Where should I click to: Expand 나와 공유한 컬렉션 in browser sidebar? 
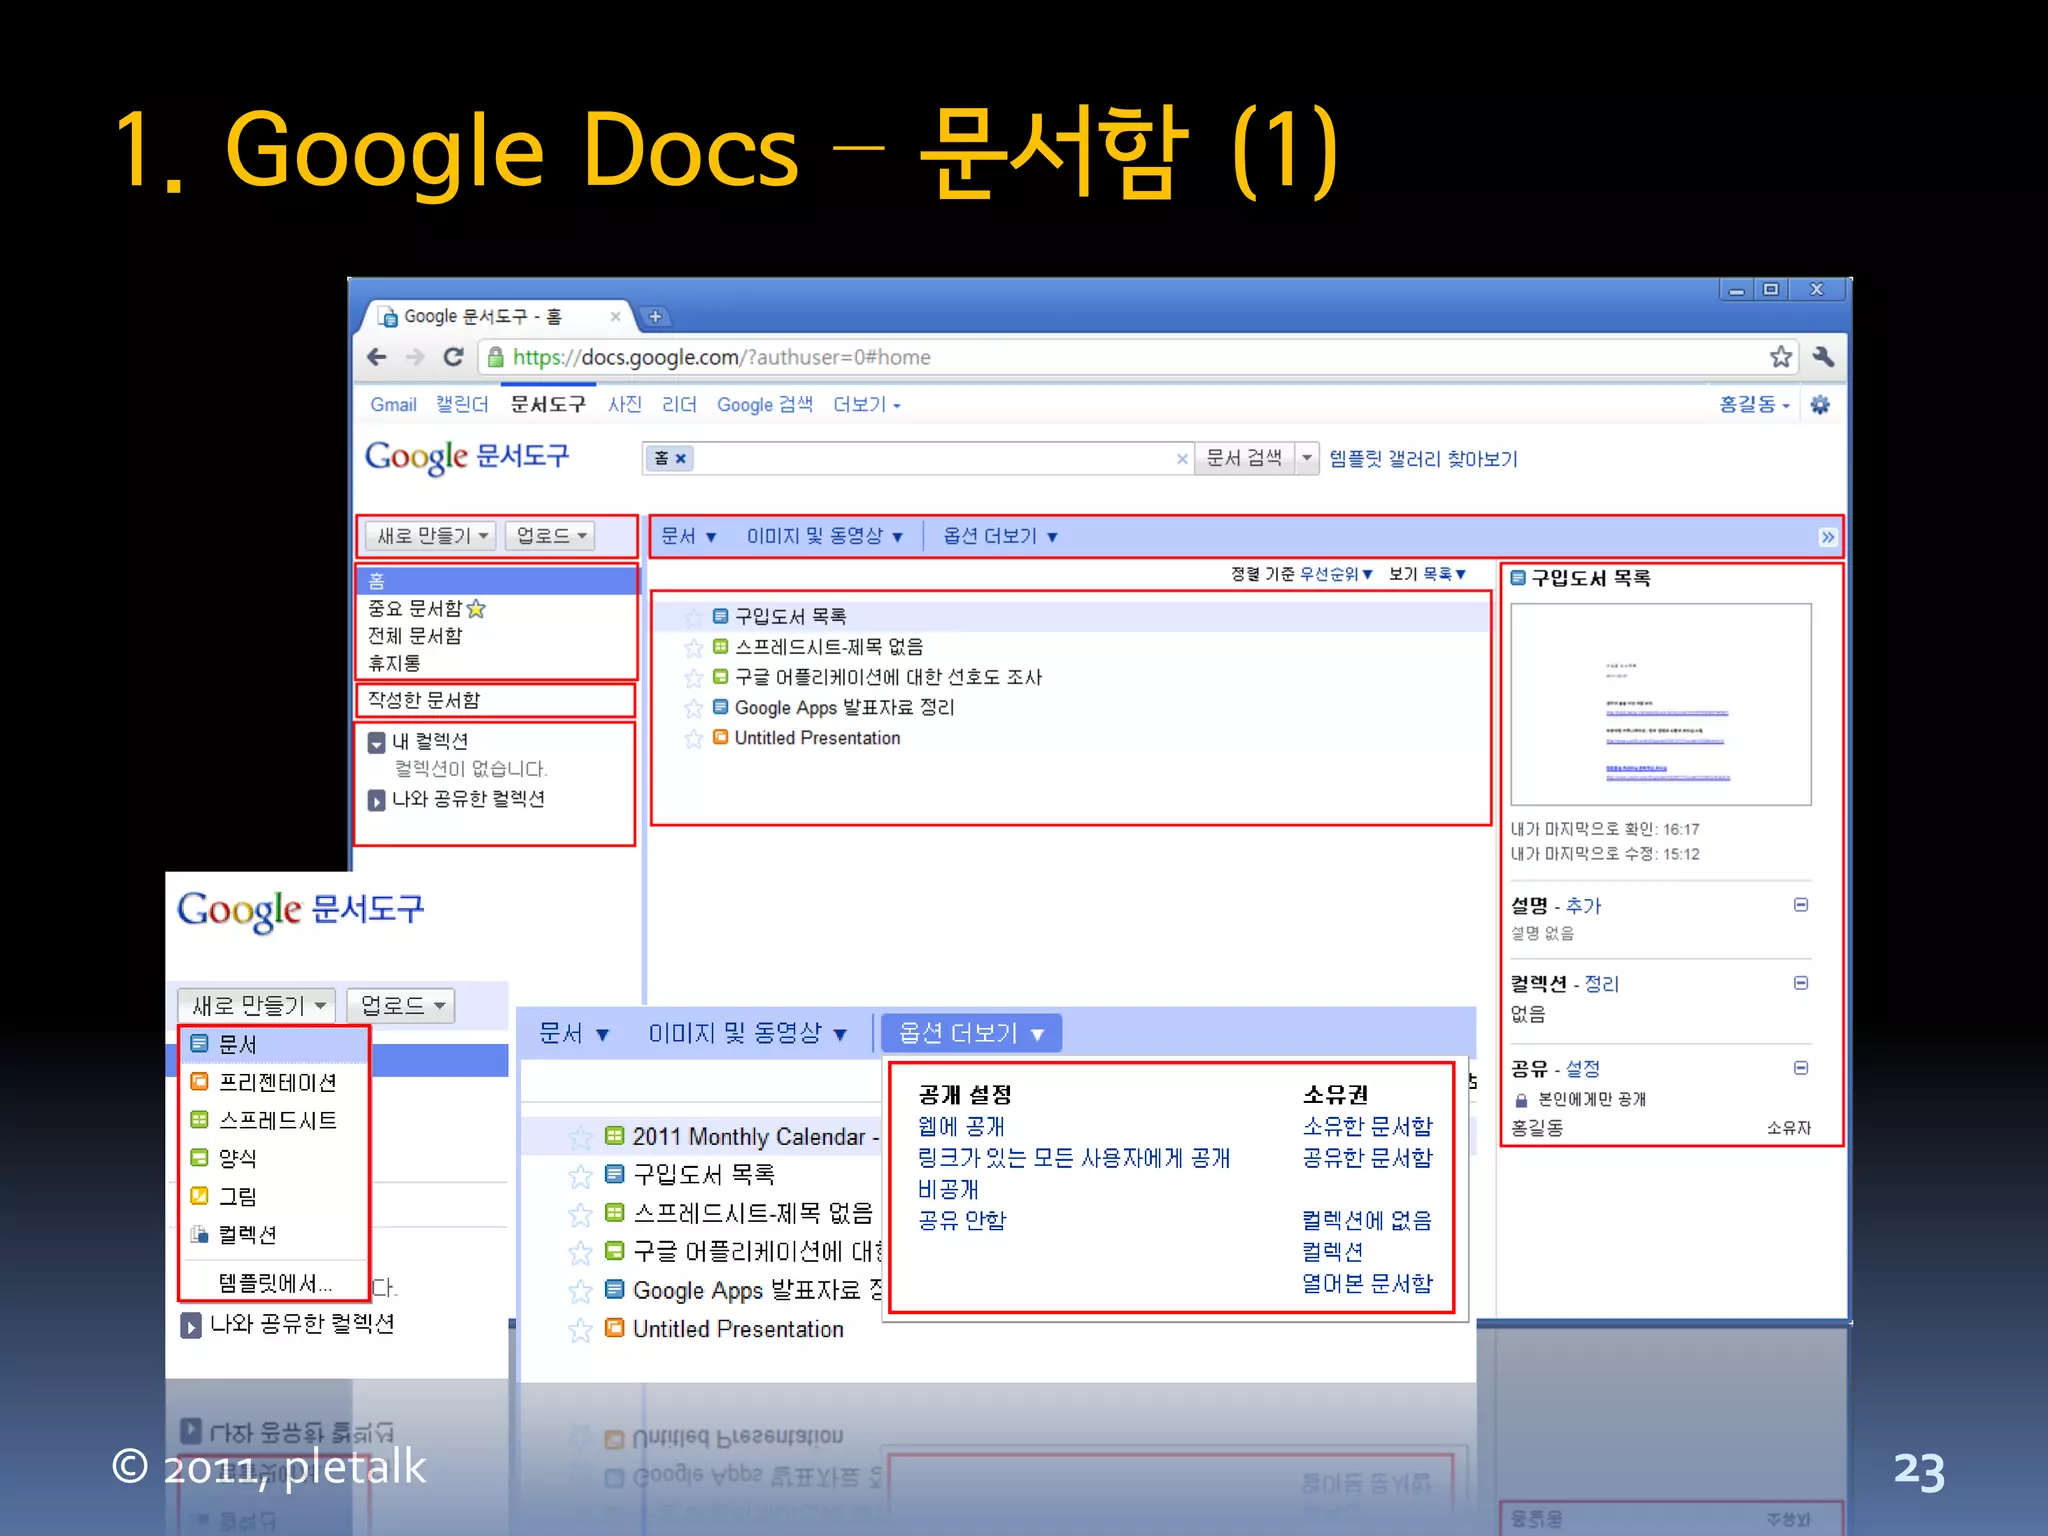click(376, 800)
